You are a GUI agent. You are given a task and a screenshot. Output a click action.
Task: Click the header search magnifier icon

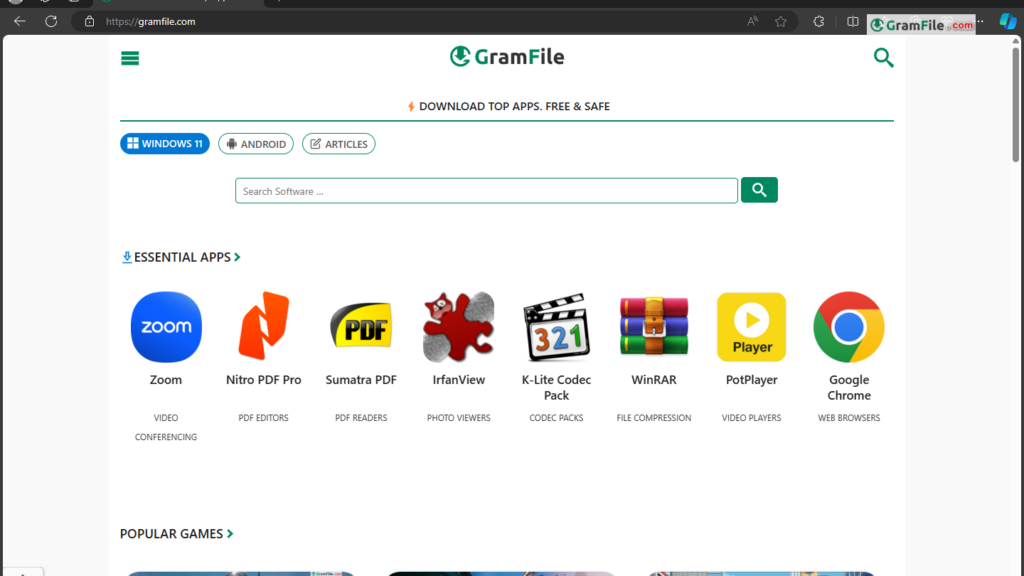[x=883, y=58]
